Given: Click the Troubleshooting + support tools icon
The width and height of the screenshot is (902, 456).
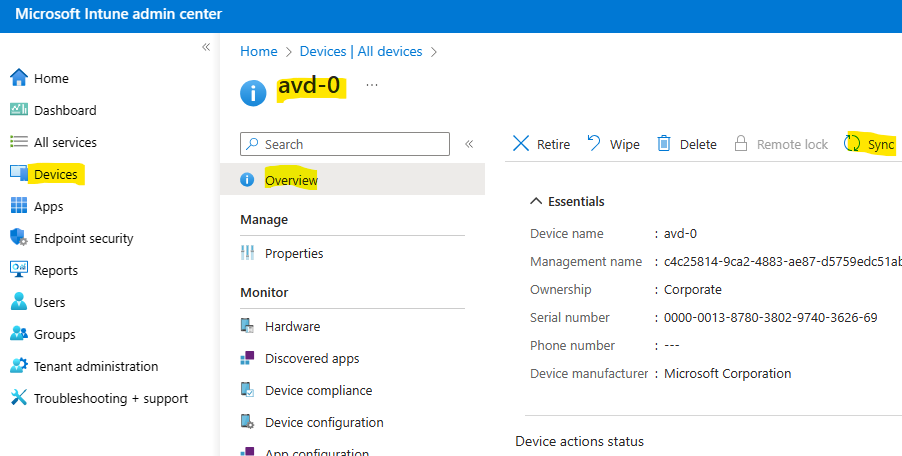Looking at the screenshot, I should pyautogui.click(x=19, y=397).
